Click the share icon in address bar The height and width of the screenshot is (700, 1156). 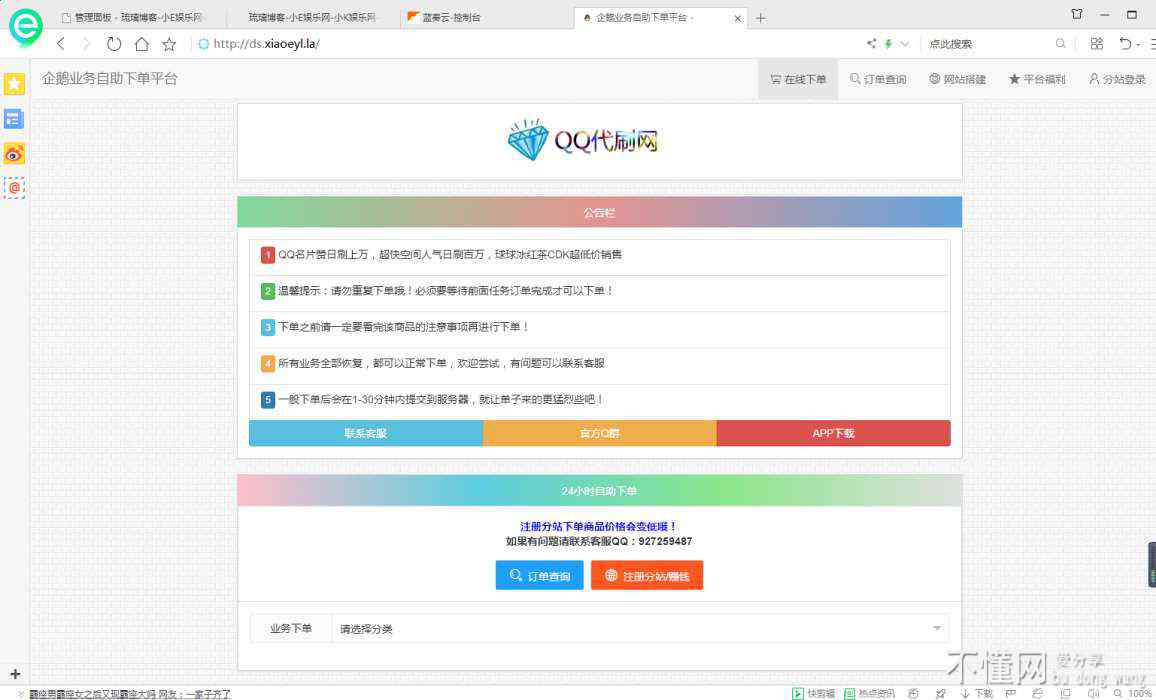coord(871,44)
